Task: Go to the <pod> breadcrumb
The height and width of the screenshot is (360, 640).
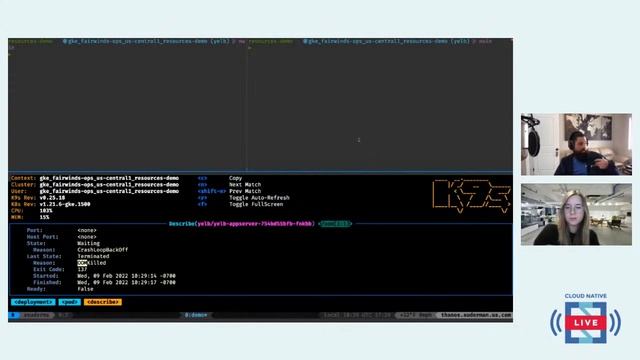Action: (69, 302)
